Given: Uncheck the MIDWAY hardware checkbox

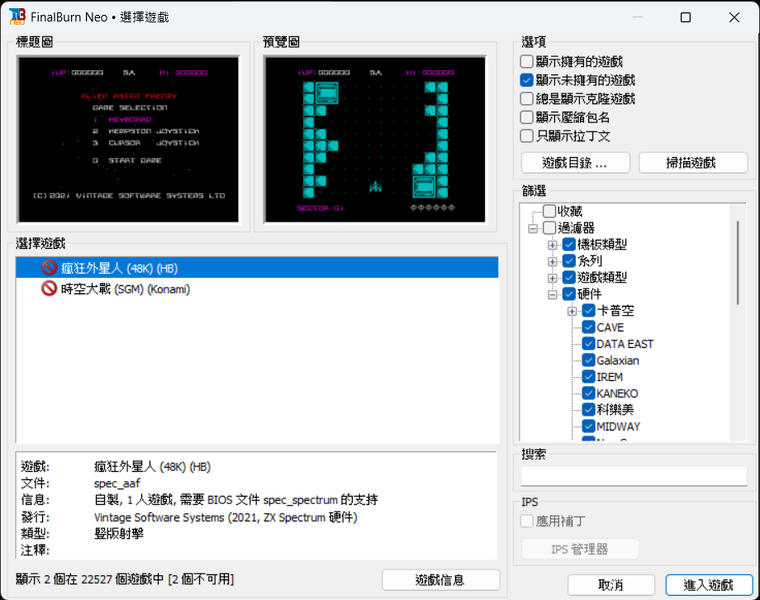Looking at the screenshot, I should coord(588,426).
